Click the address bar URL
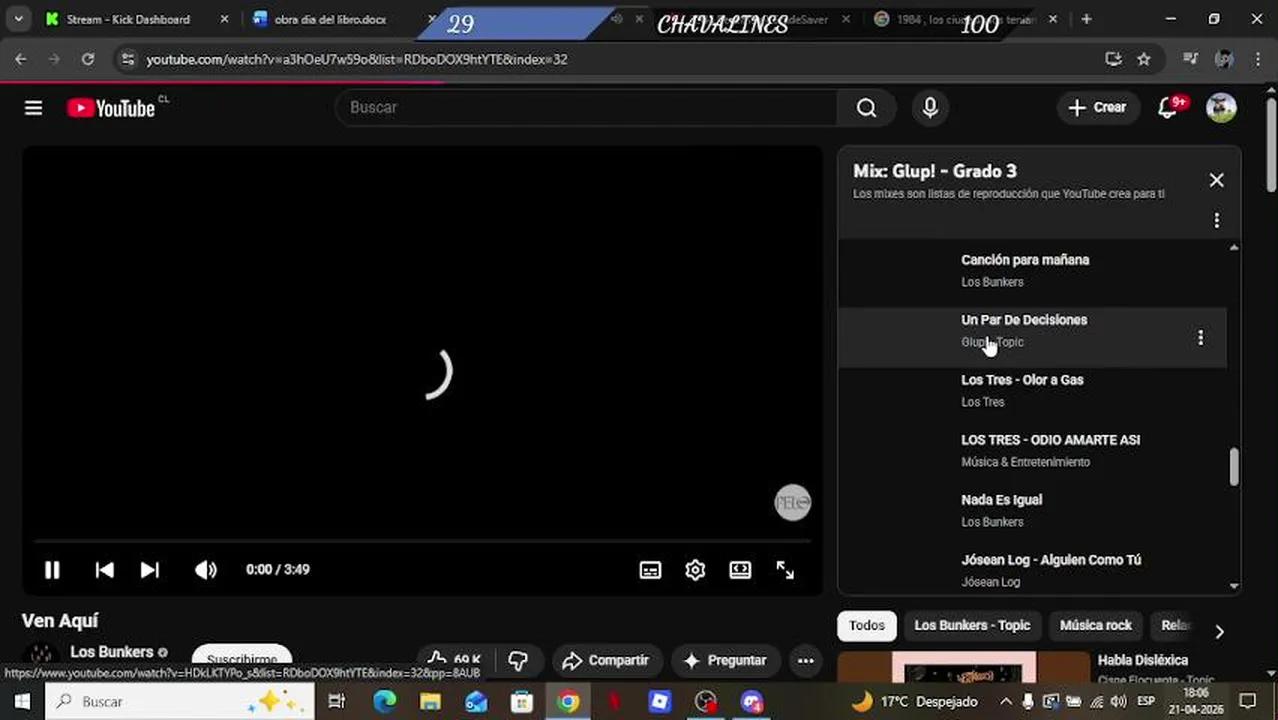Viewport: 1278px width, 720px height. tap(357, 60)
